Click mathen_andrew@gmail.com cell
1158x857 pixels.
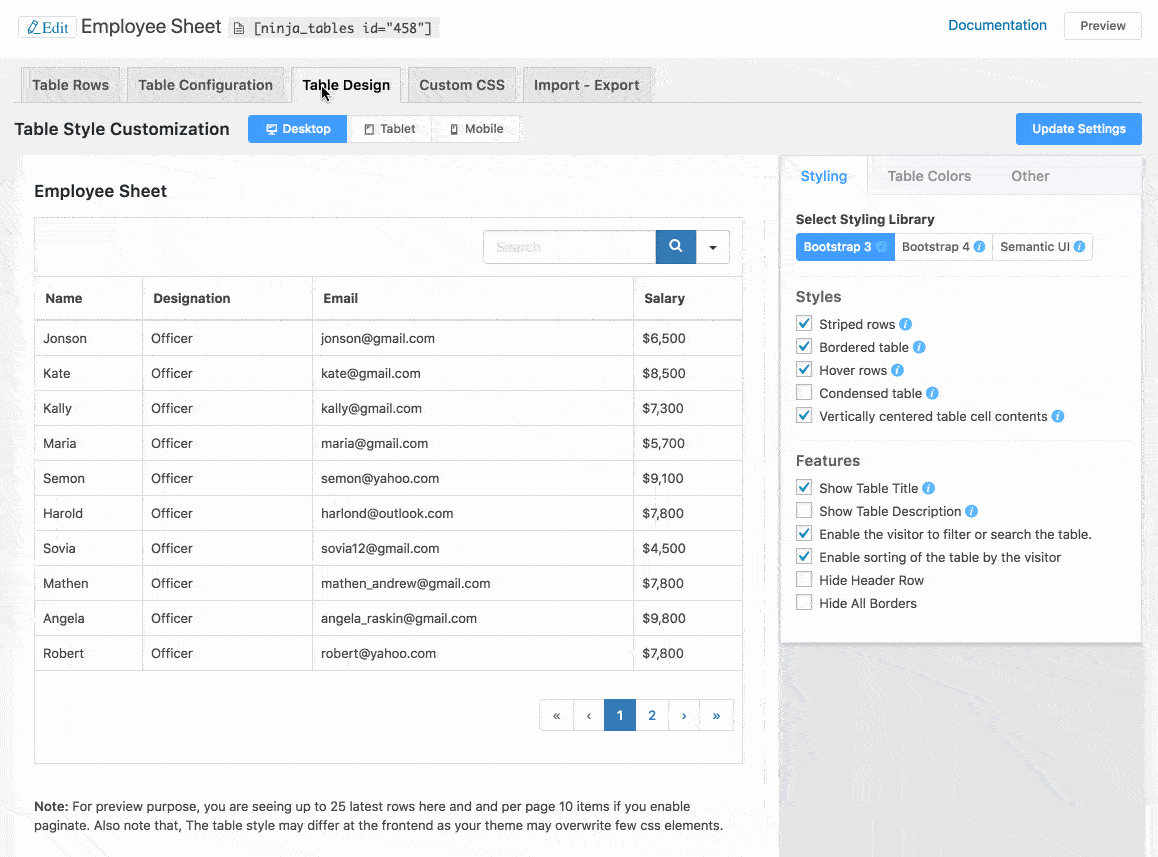(473, 584)
